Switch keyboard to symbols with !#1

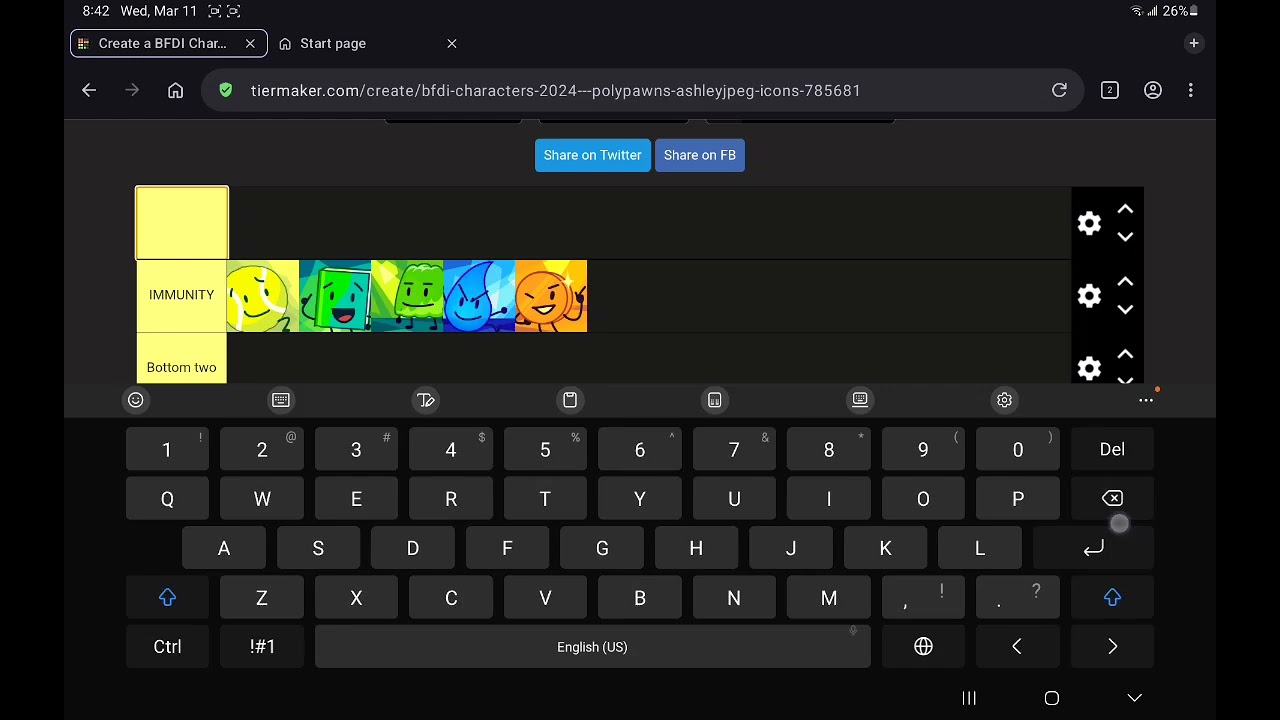coord(262,647)
